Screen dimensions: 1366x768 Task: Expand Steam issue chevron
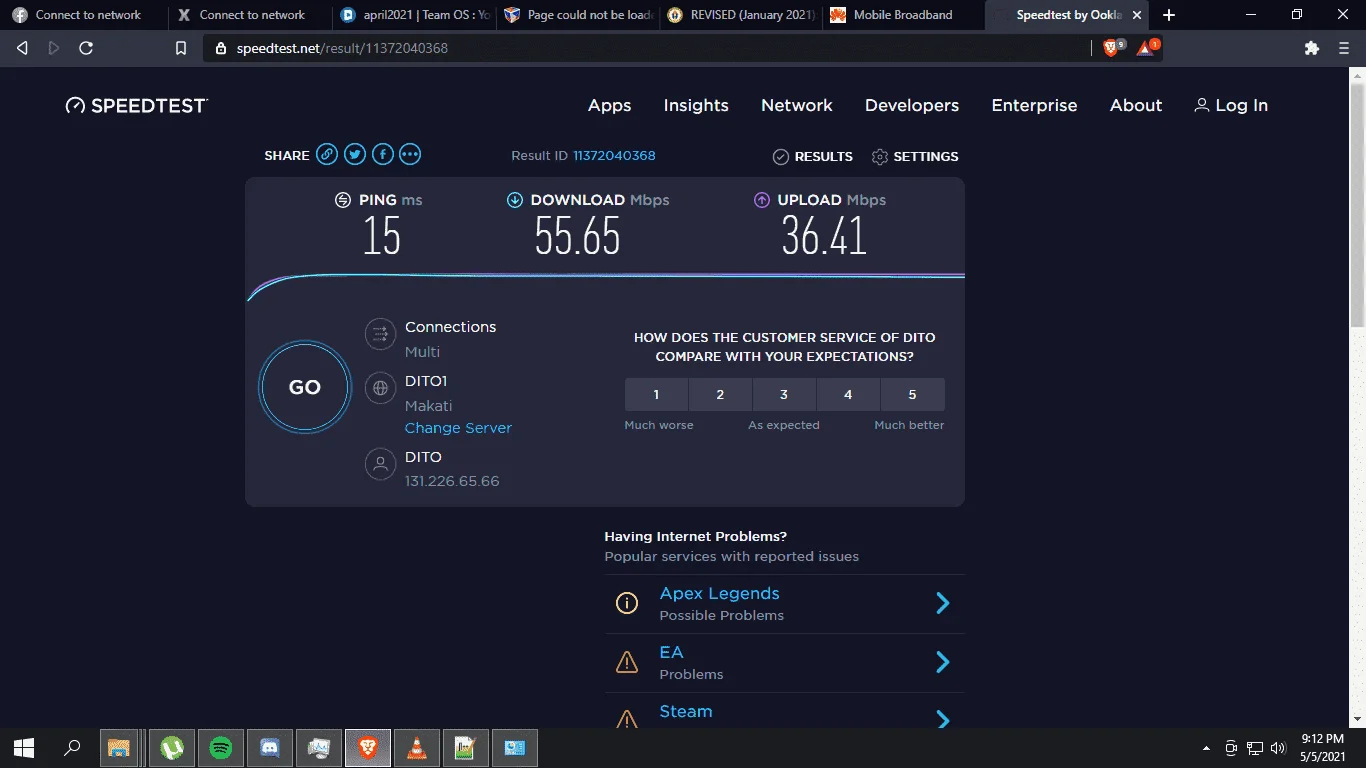tap(942, 718)
